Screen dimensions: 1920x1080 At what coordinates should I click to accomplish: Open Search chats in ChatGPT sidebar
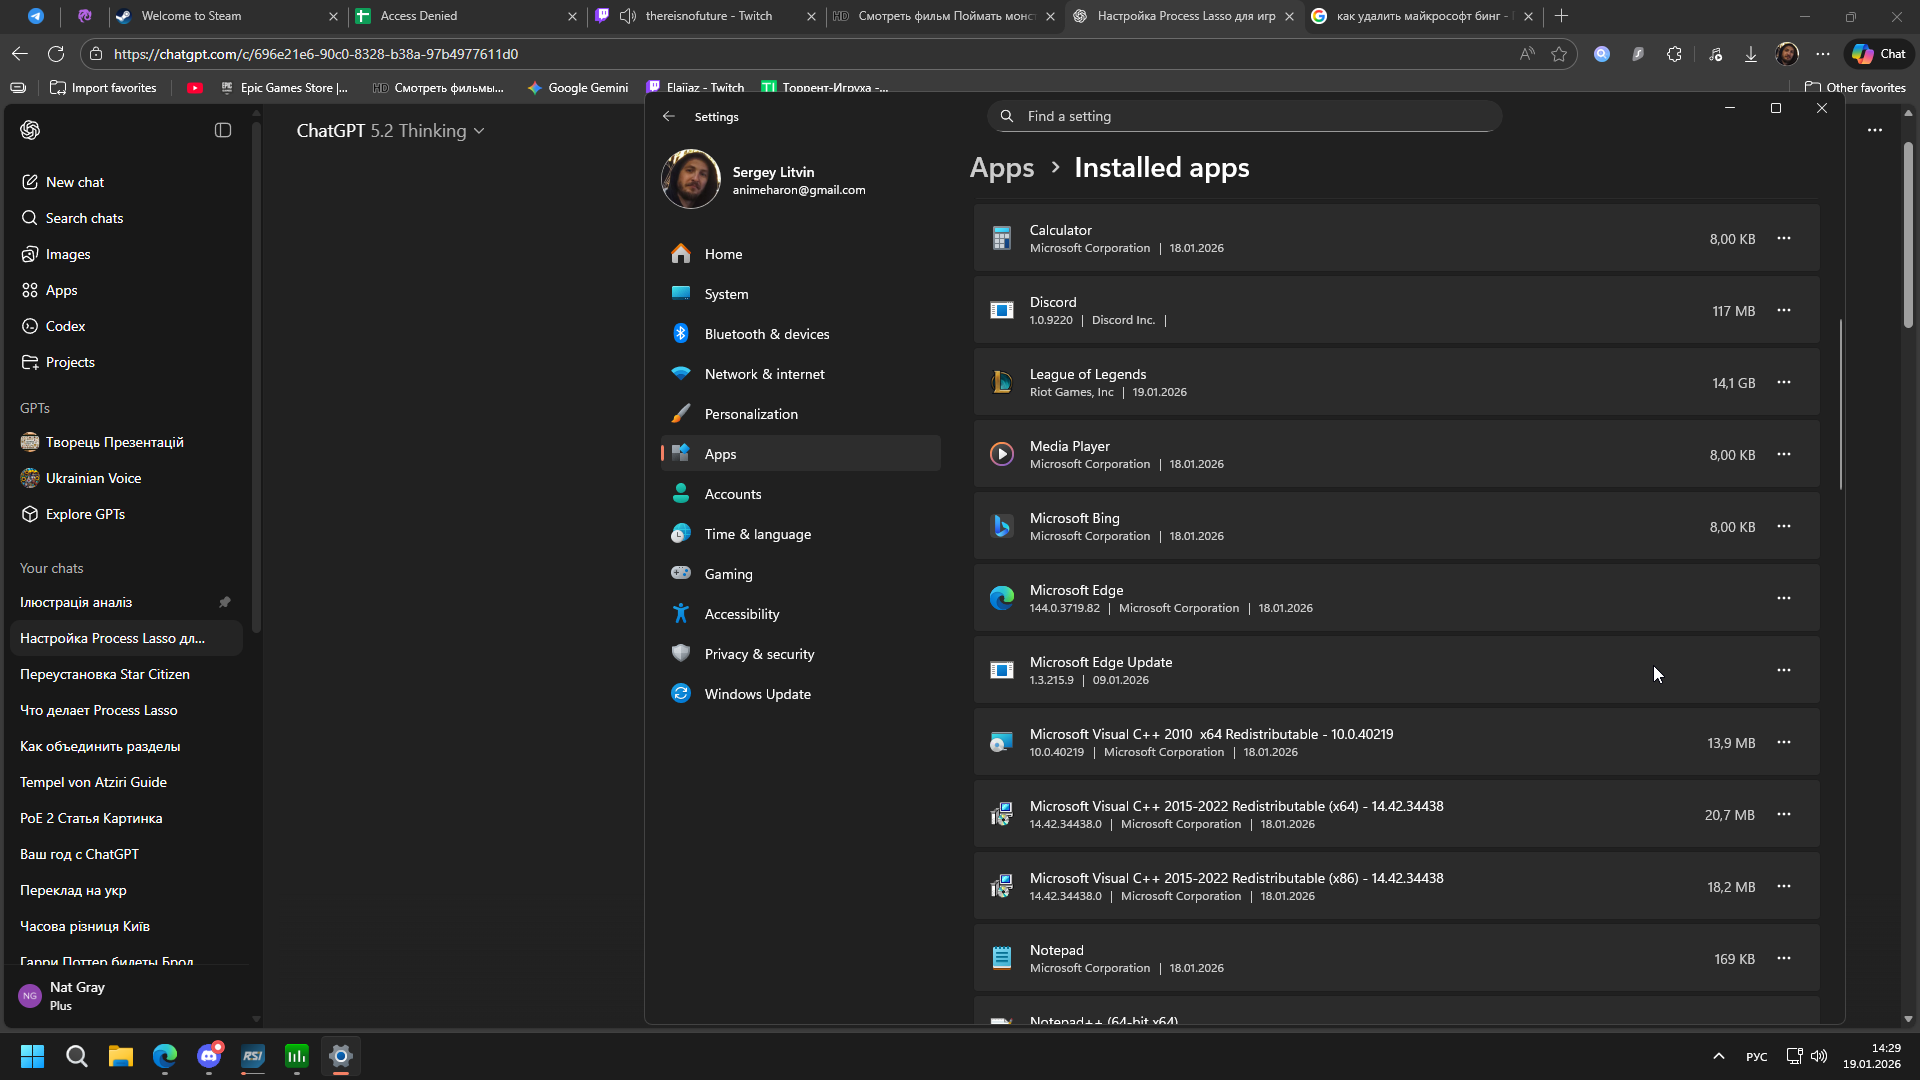click(84, 218)
